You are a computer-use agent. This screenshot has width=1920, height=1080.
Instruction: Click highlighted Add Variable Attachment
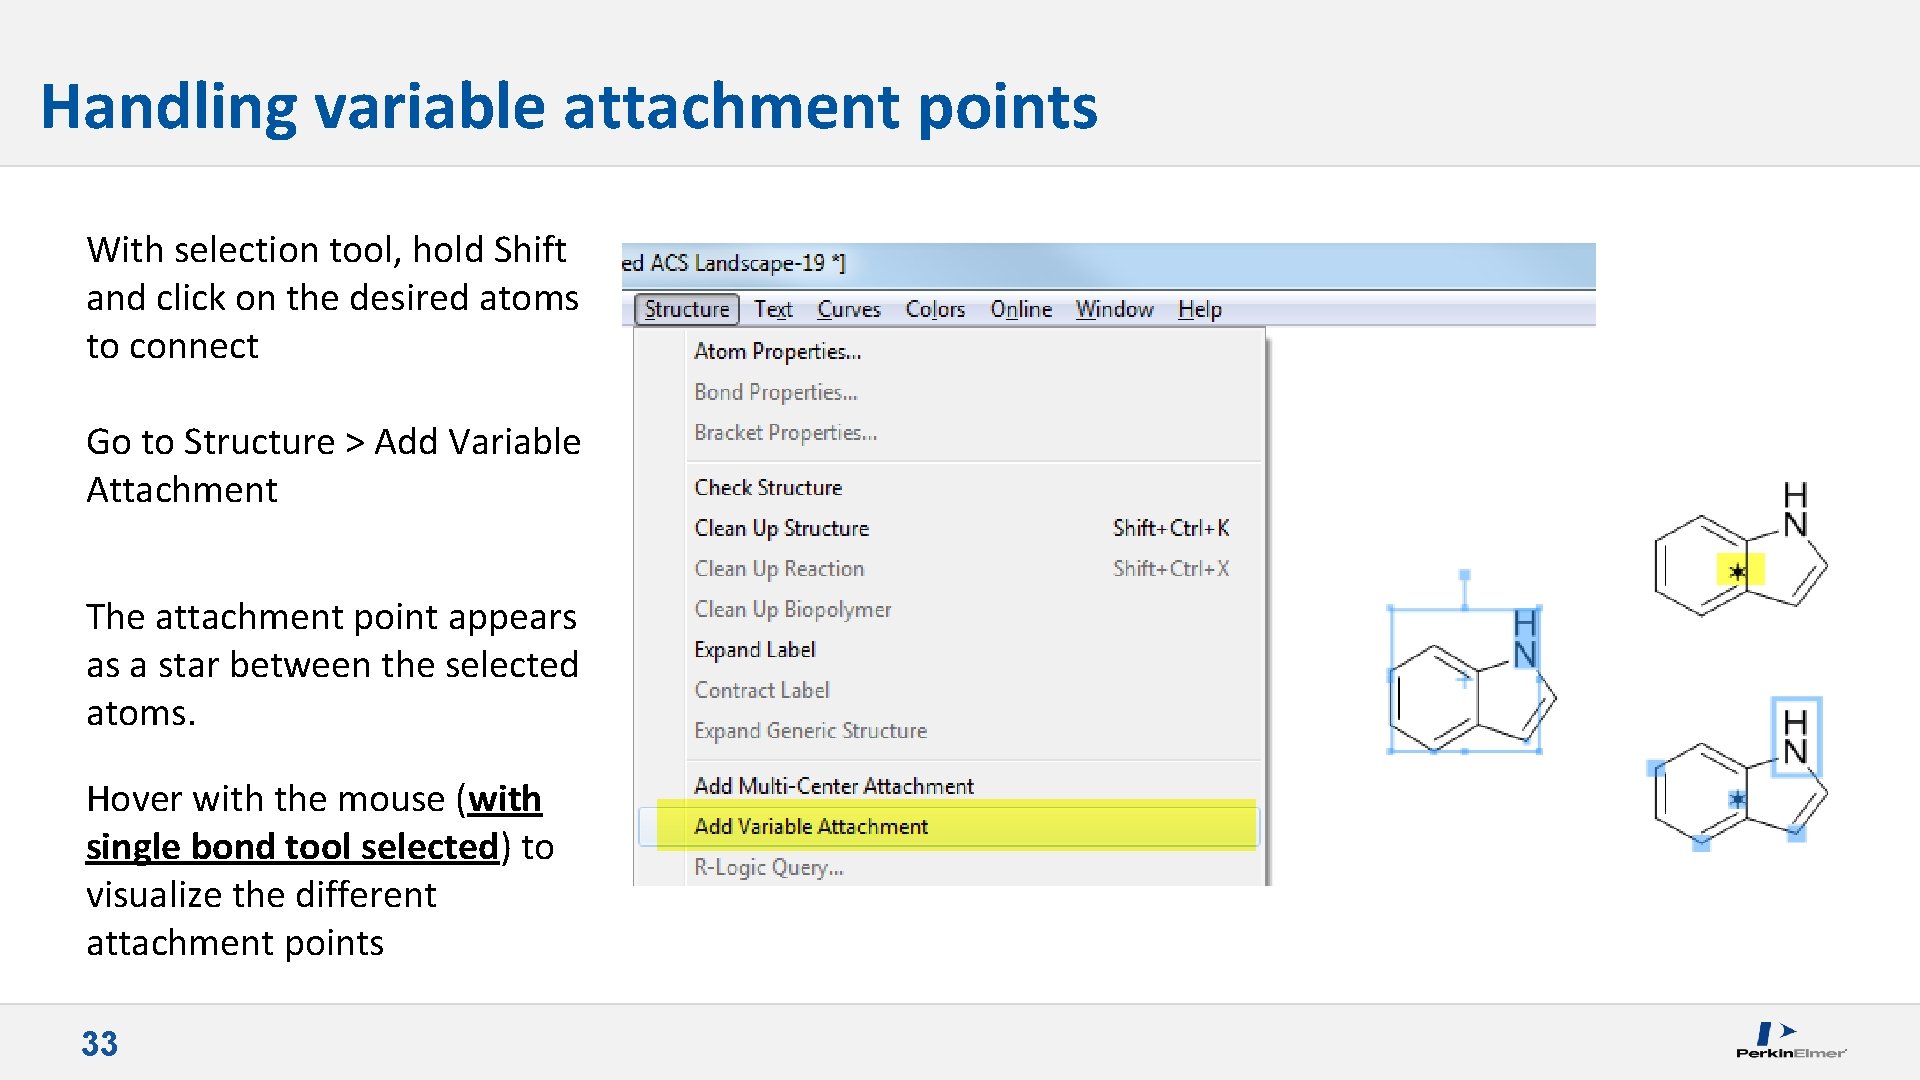(811, 826)
